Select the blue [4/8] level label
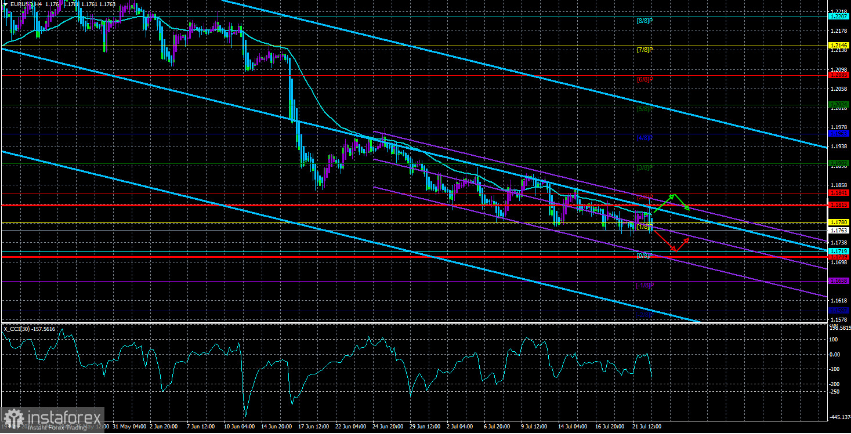 (645, 138)
